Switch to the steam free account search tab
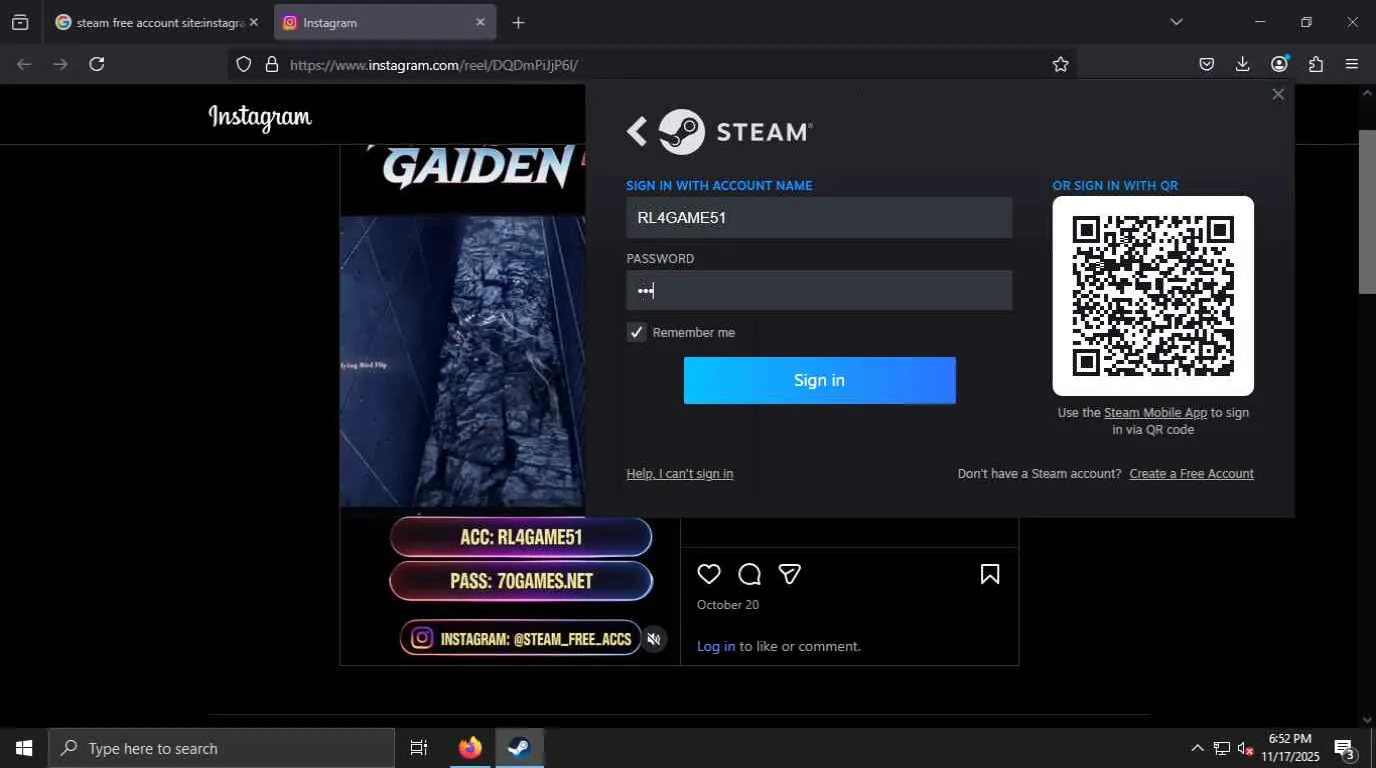Image resolution: width=1376 pixels, height=768 pixels. point(150,22)
